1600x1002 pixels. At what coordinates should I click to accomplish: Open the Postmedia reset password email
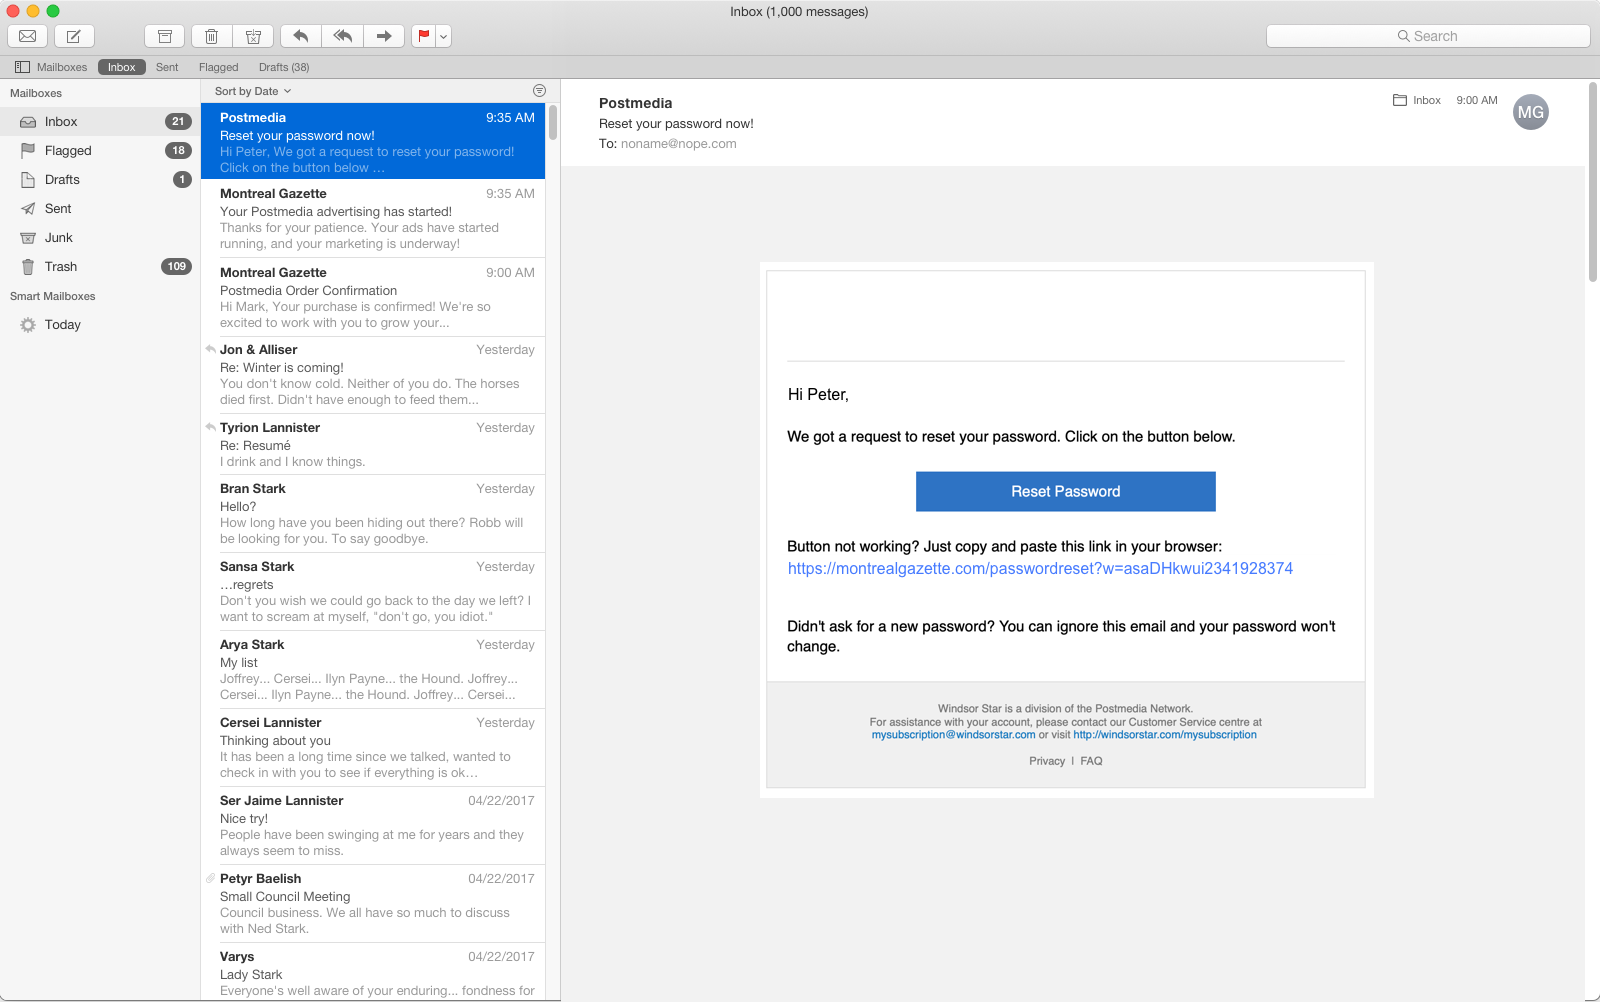(373, 141)
